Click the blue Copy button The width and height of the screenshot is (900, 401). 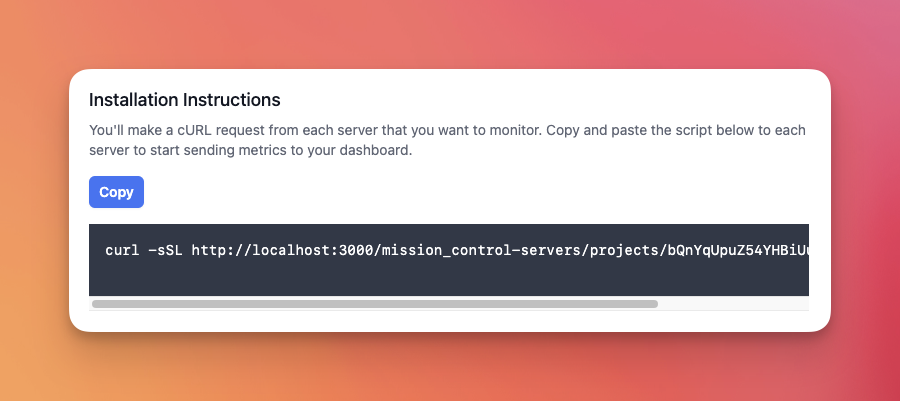116,192
